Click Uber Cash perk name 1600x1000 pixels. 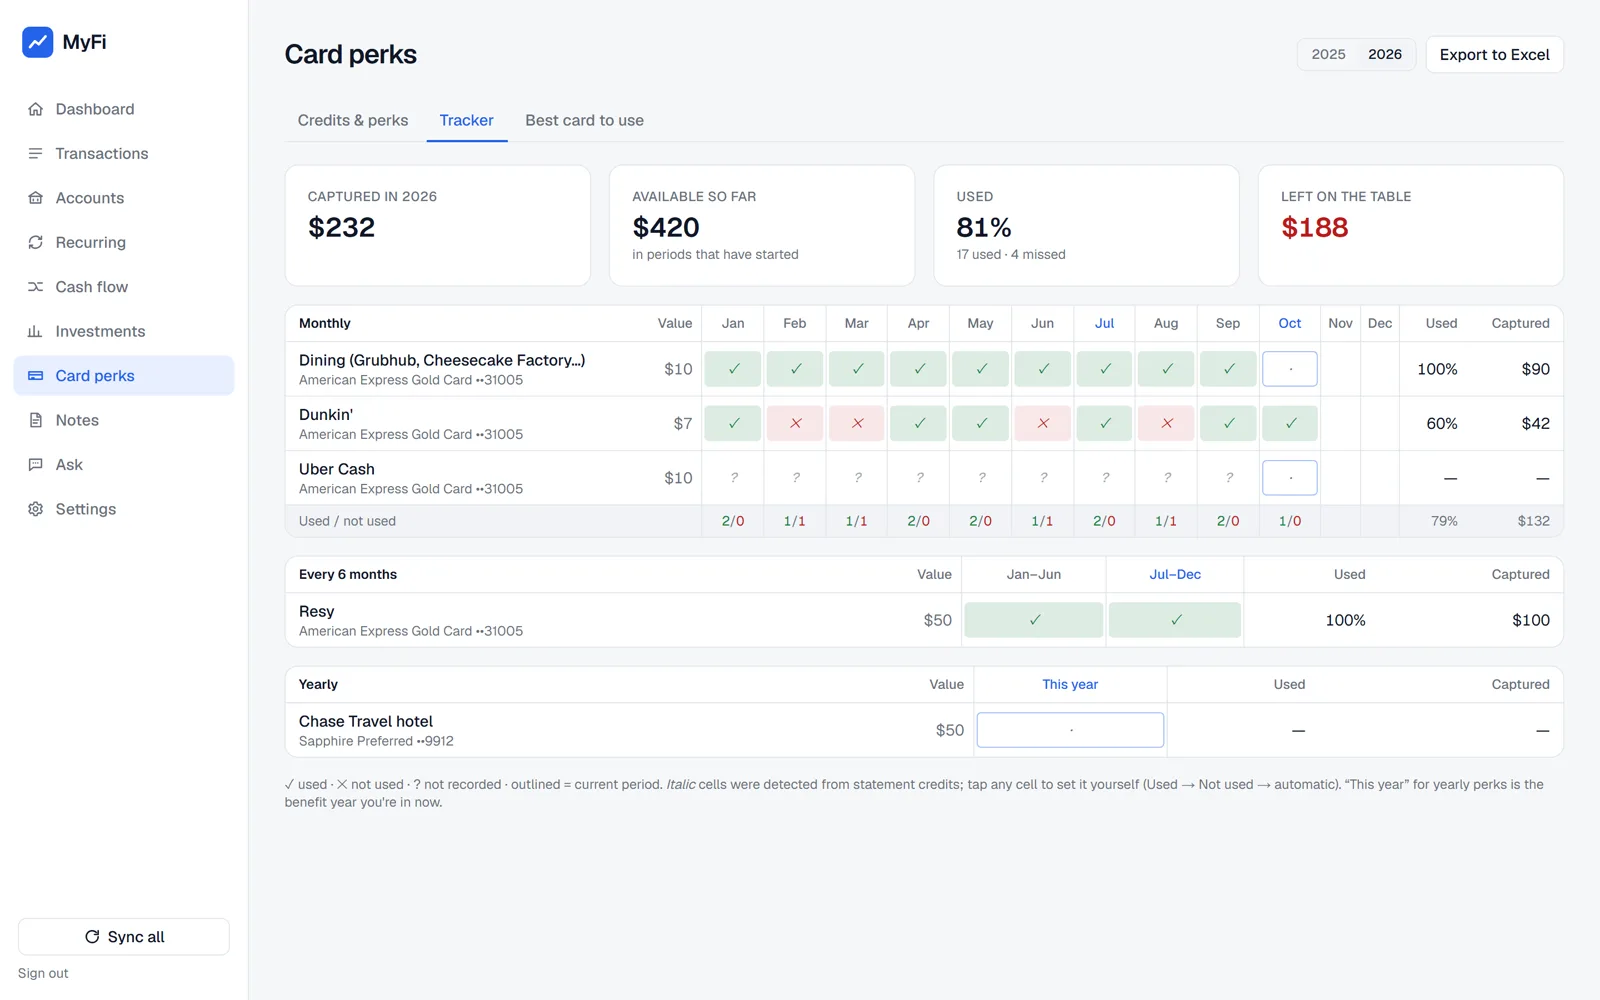pyautogui.click(x=337, y=469)
